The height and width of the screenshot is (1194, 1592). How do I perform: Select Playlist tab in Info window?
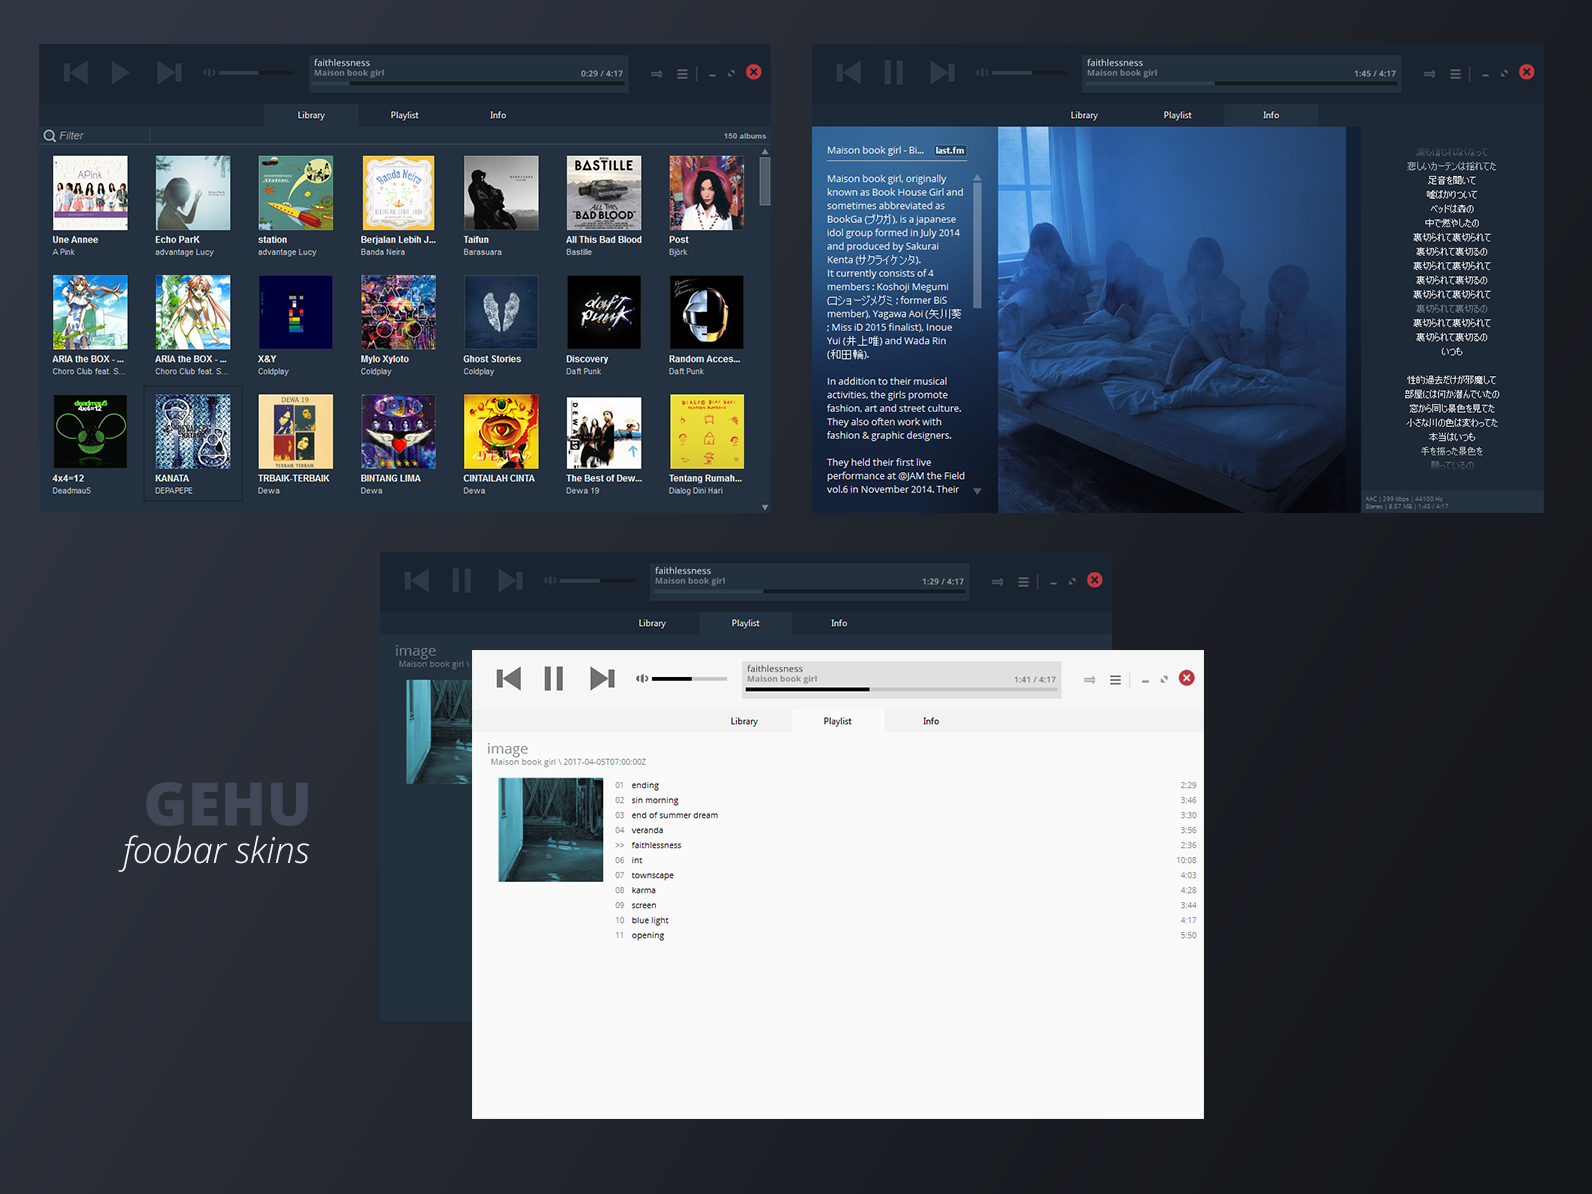(x=1177, y=115)
